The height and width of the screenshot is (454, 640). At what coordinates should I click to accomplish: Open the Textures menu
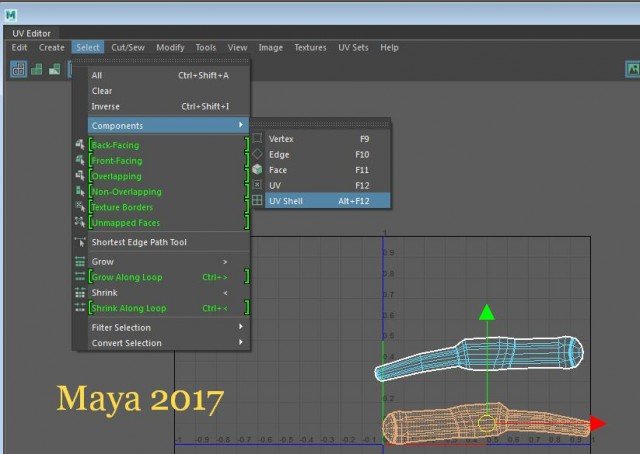pyautogui.click(x=310, y=47)
